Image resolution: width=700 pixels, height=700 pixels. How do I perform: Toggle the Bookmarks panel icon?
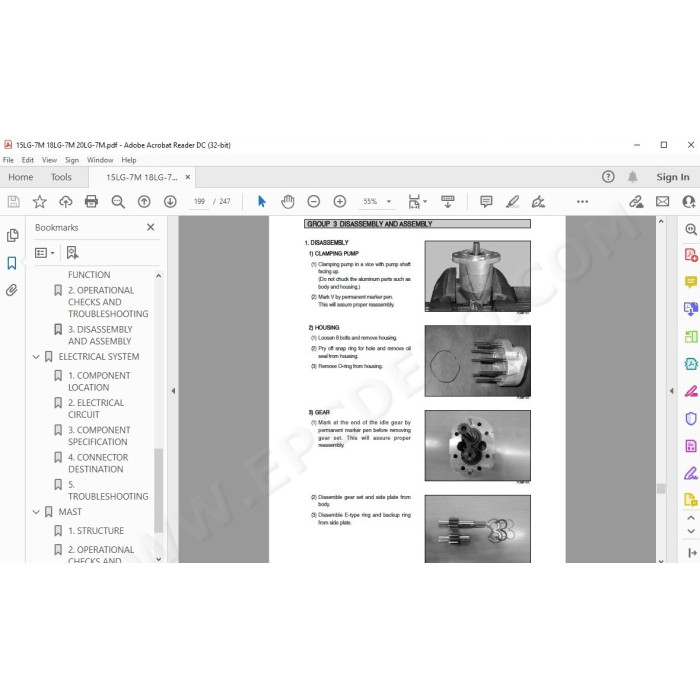click(x=12, y=263)
